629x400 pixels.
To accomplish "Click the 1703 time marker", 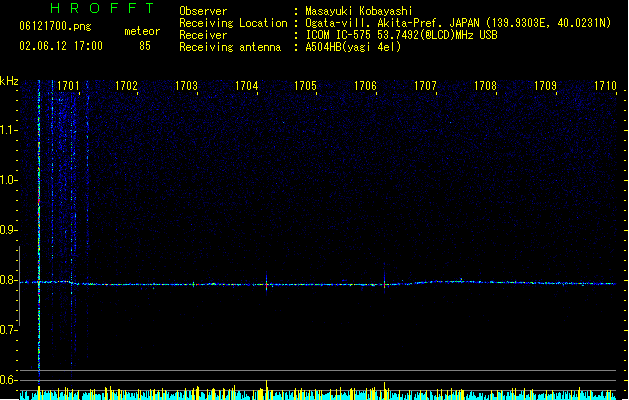I will pyautogui.click(x=187, y=86).
